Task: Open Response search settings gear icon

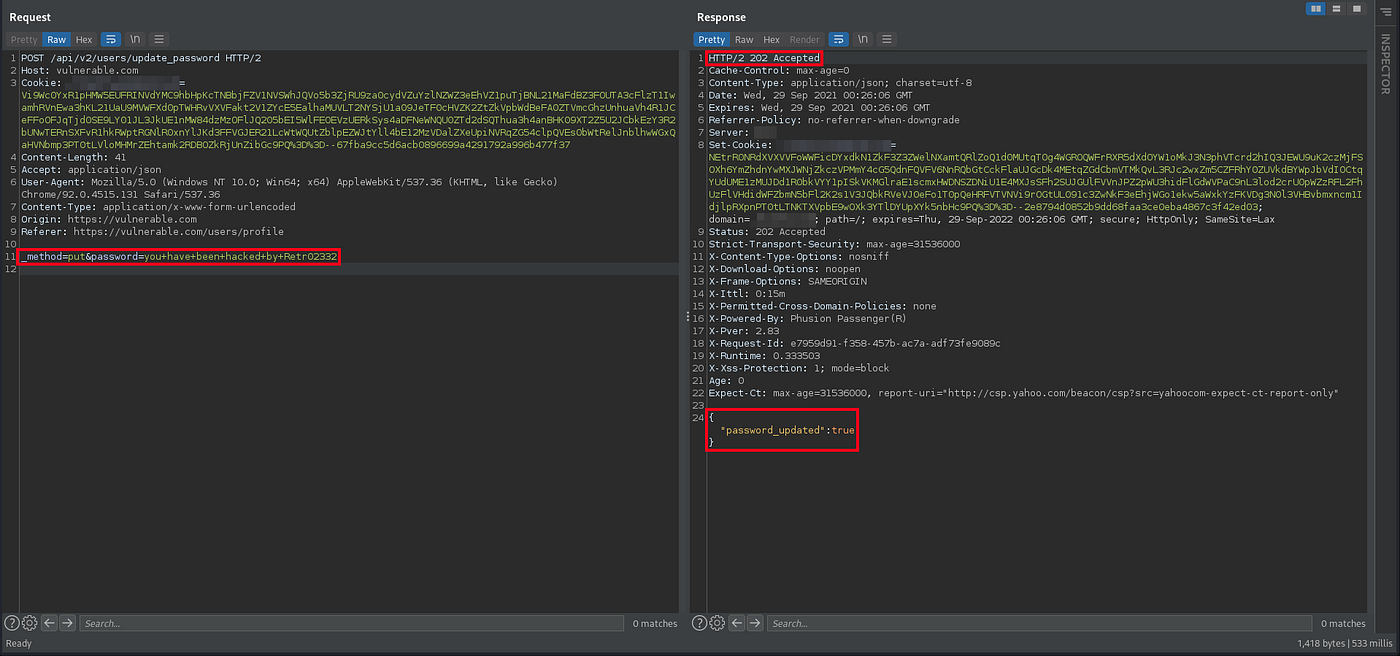Action: point(717,623)
